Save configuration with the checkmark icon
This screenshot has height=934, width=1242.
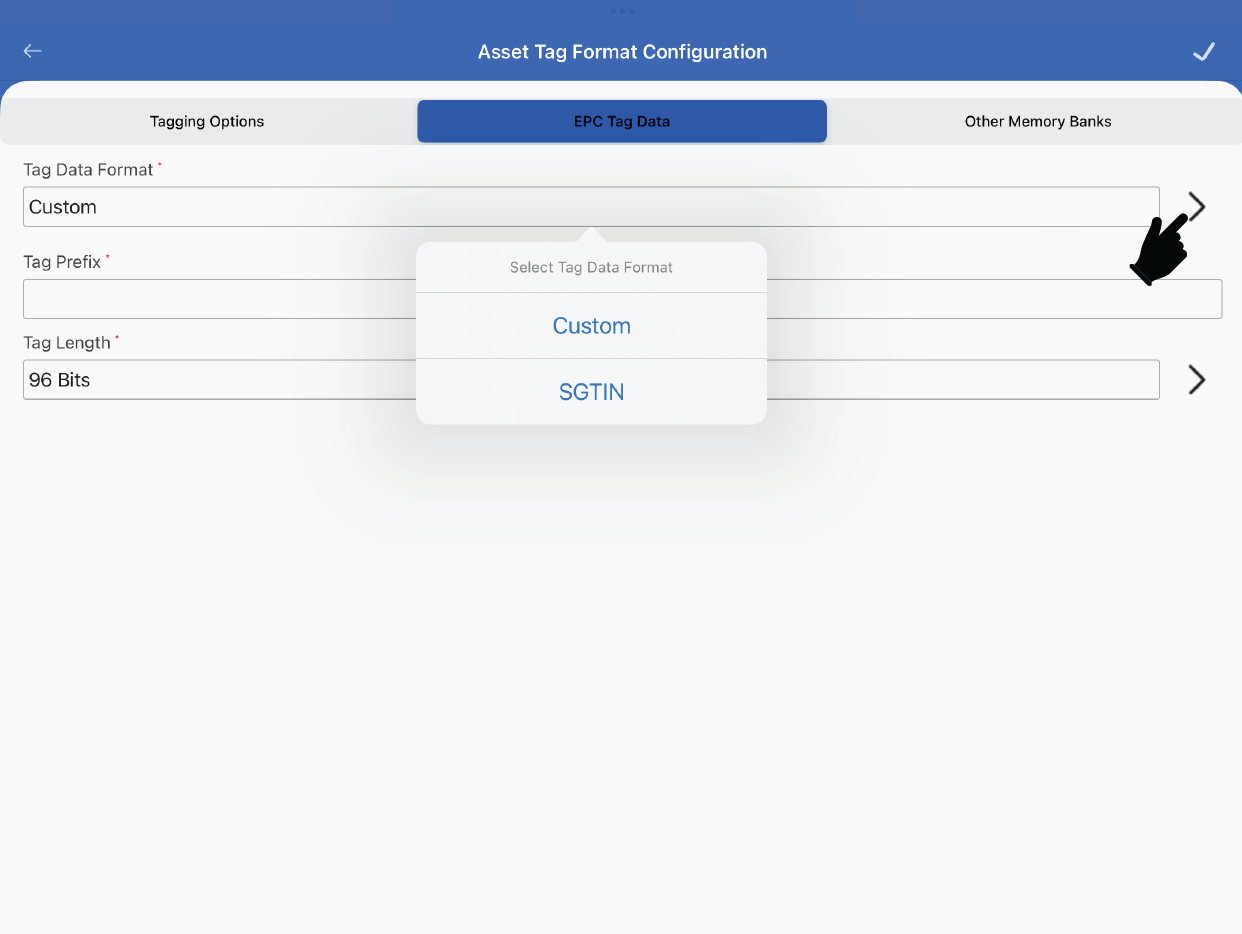tap(1204, 52)
